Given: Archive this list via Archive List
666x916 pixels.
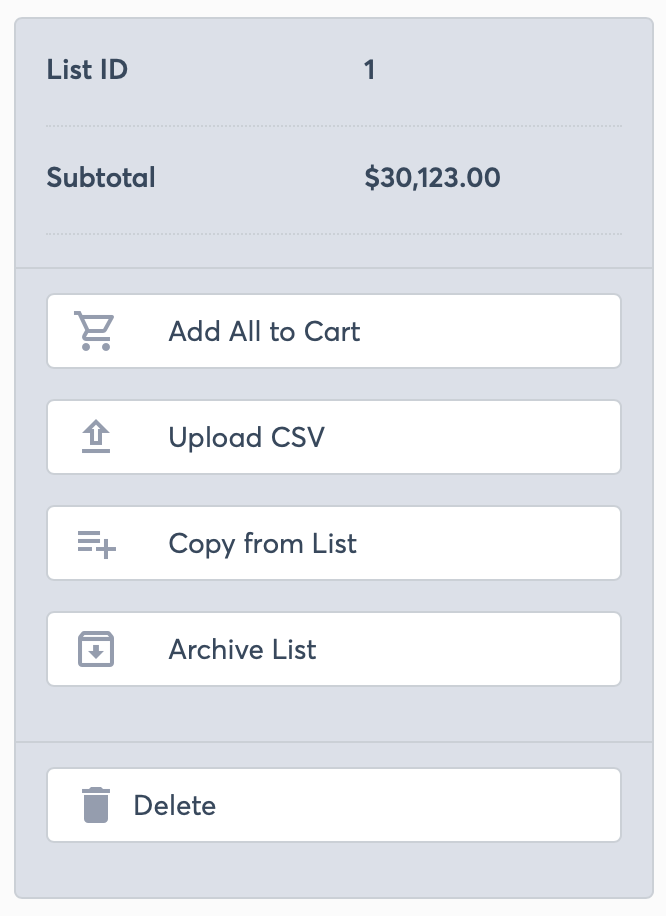Looking at the screenshot, I should (334, 649).
